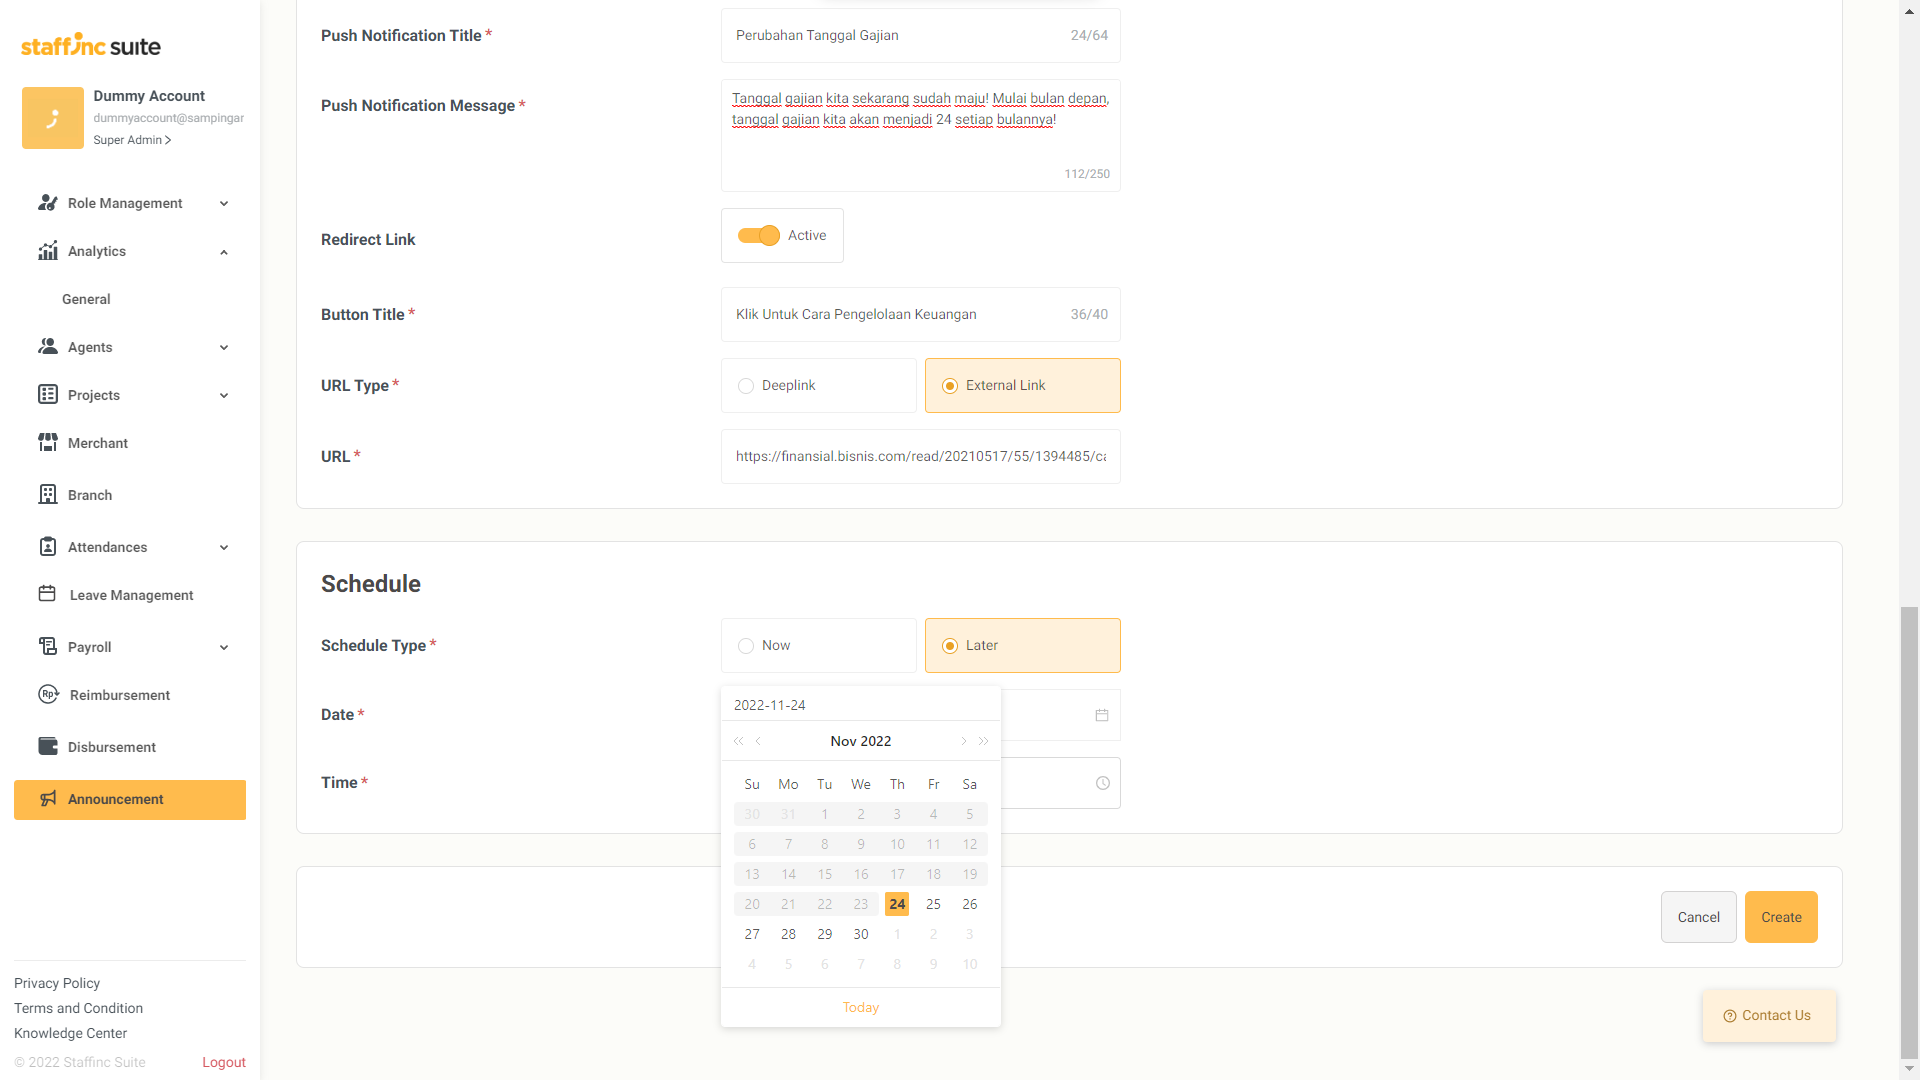Go to previous month in calendar
The height and width of the screenshot is (1080, 1920).
759,741
